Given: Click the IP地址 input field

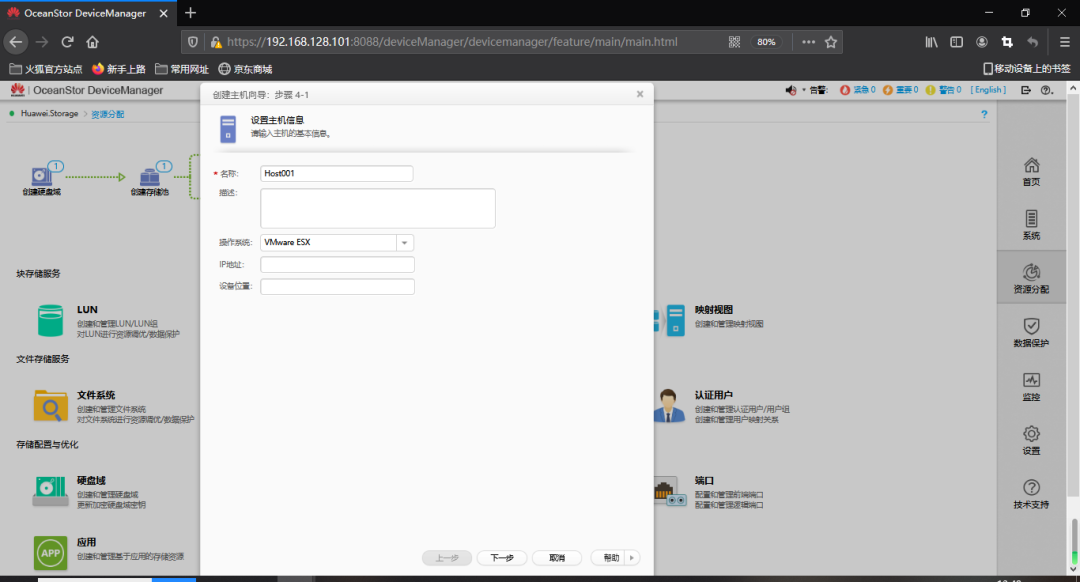Looking at the screenshot, I should point(338,264).
